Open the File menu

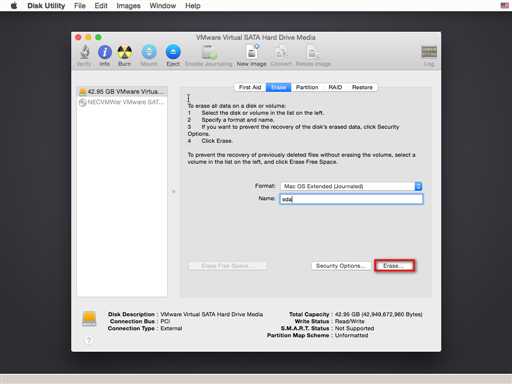[x=80, y=6]
